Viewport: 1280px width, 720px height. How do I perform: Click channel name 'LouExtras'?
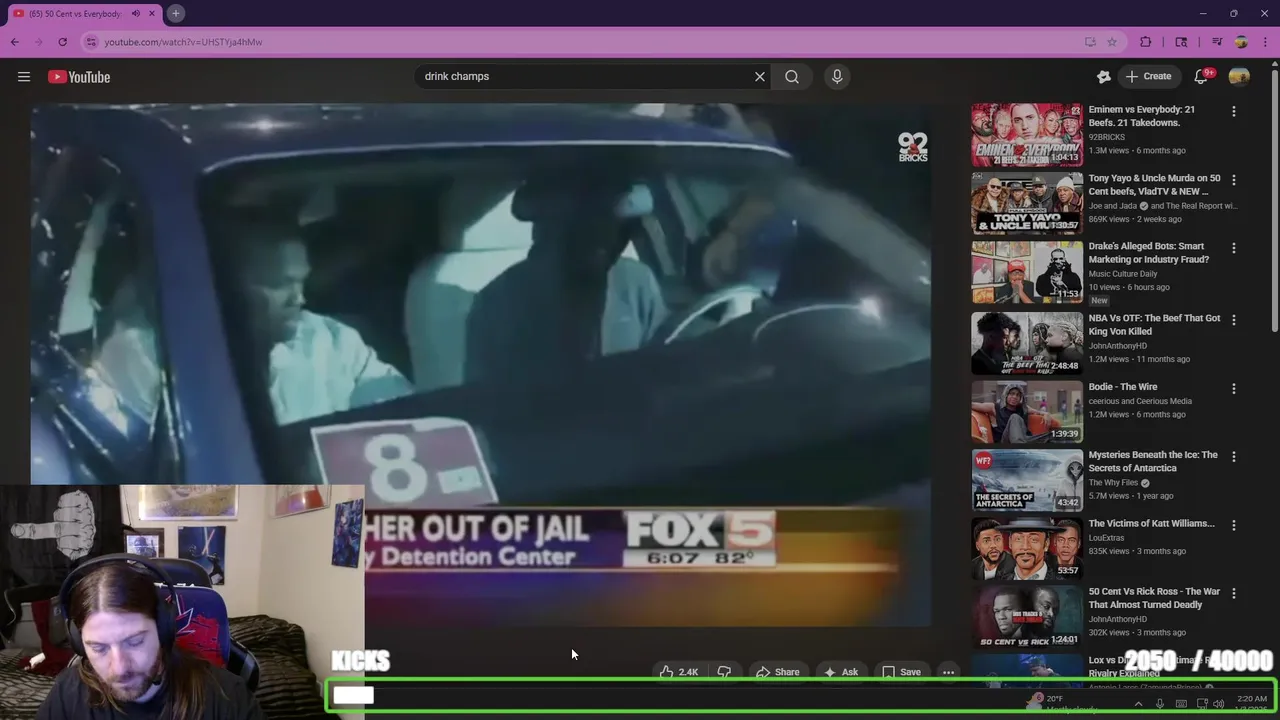point(1108,537)
